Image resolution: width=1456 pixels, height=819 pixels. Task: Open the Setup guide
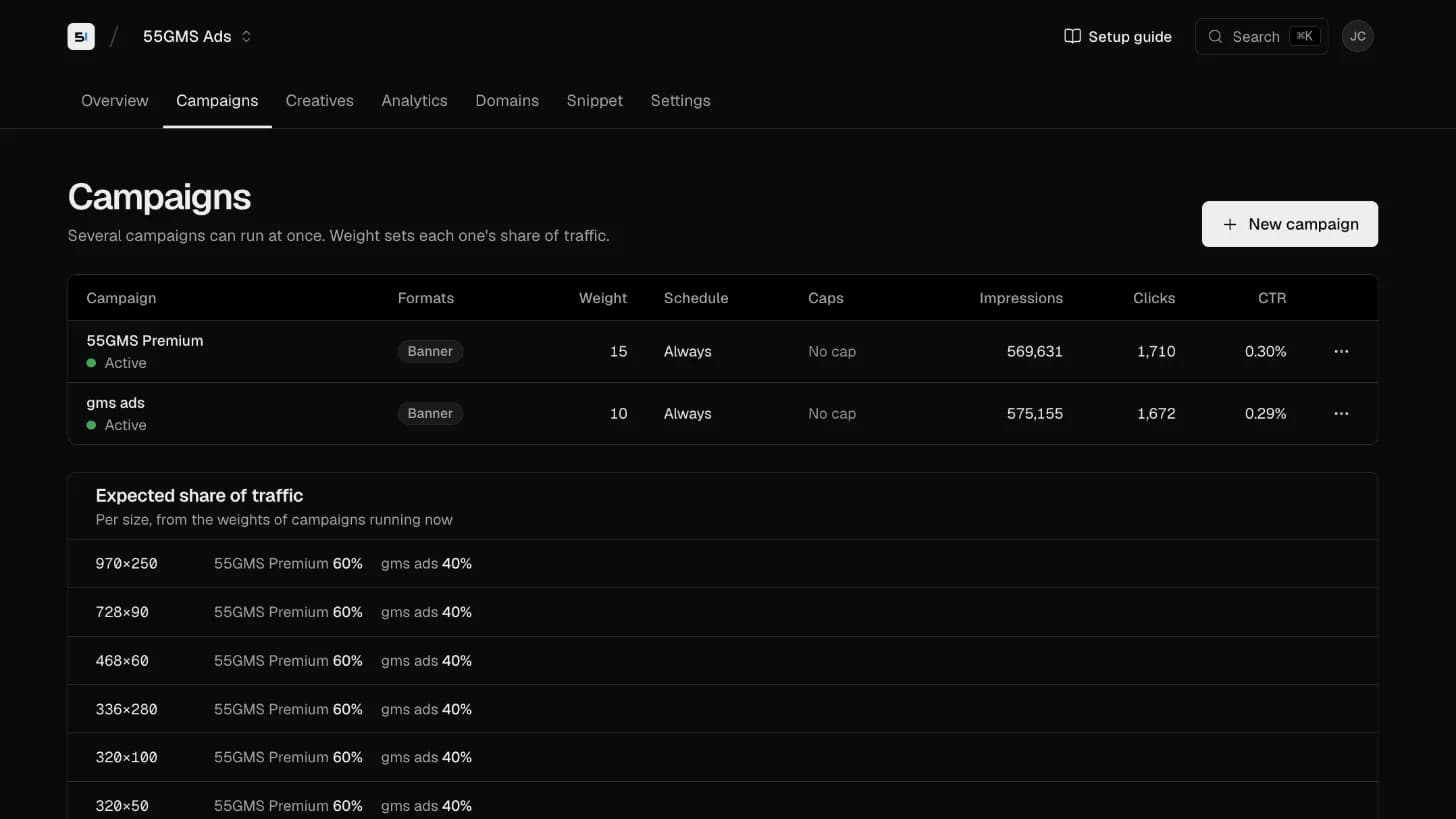1118,36
